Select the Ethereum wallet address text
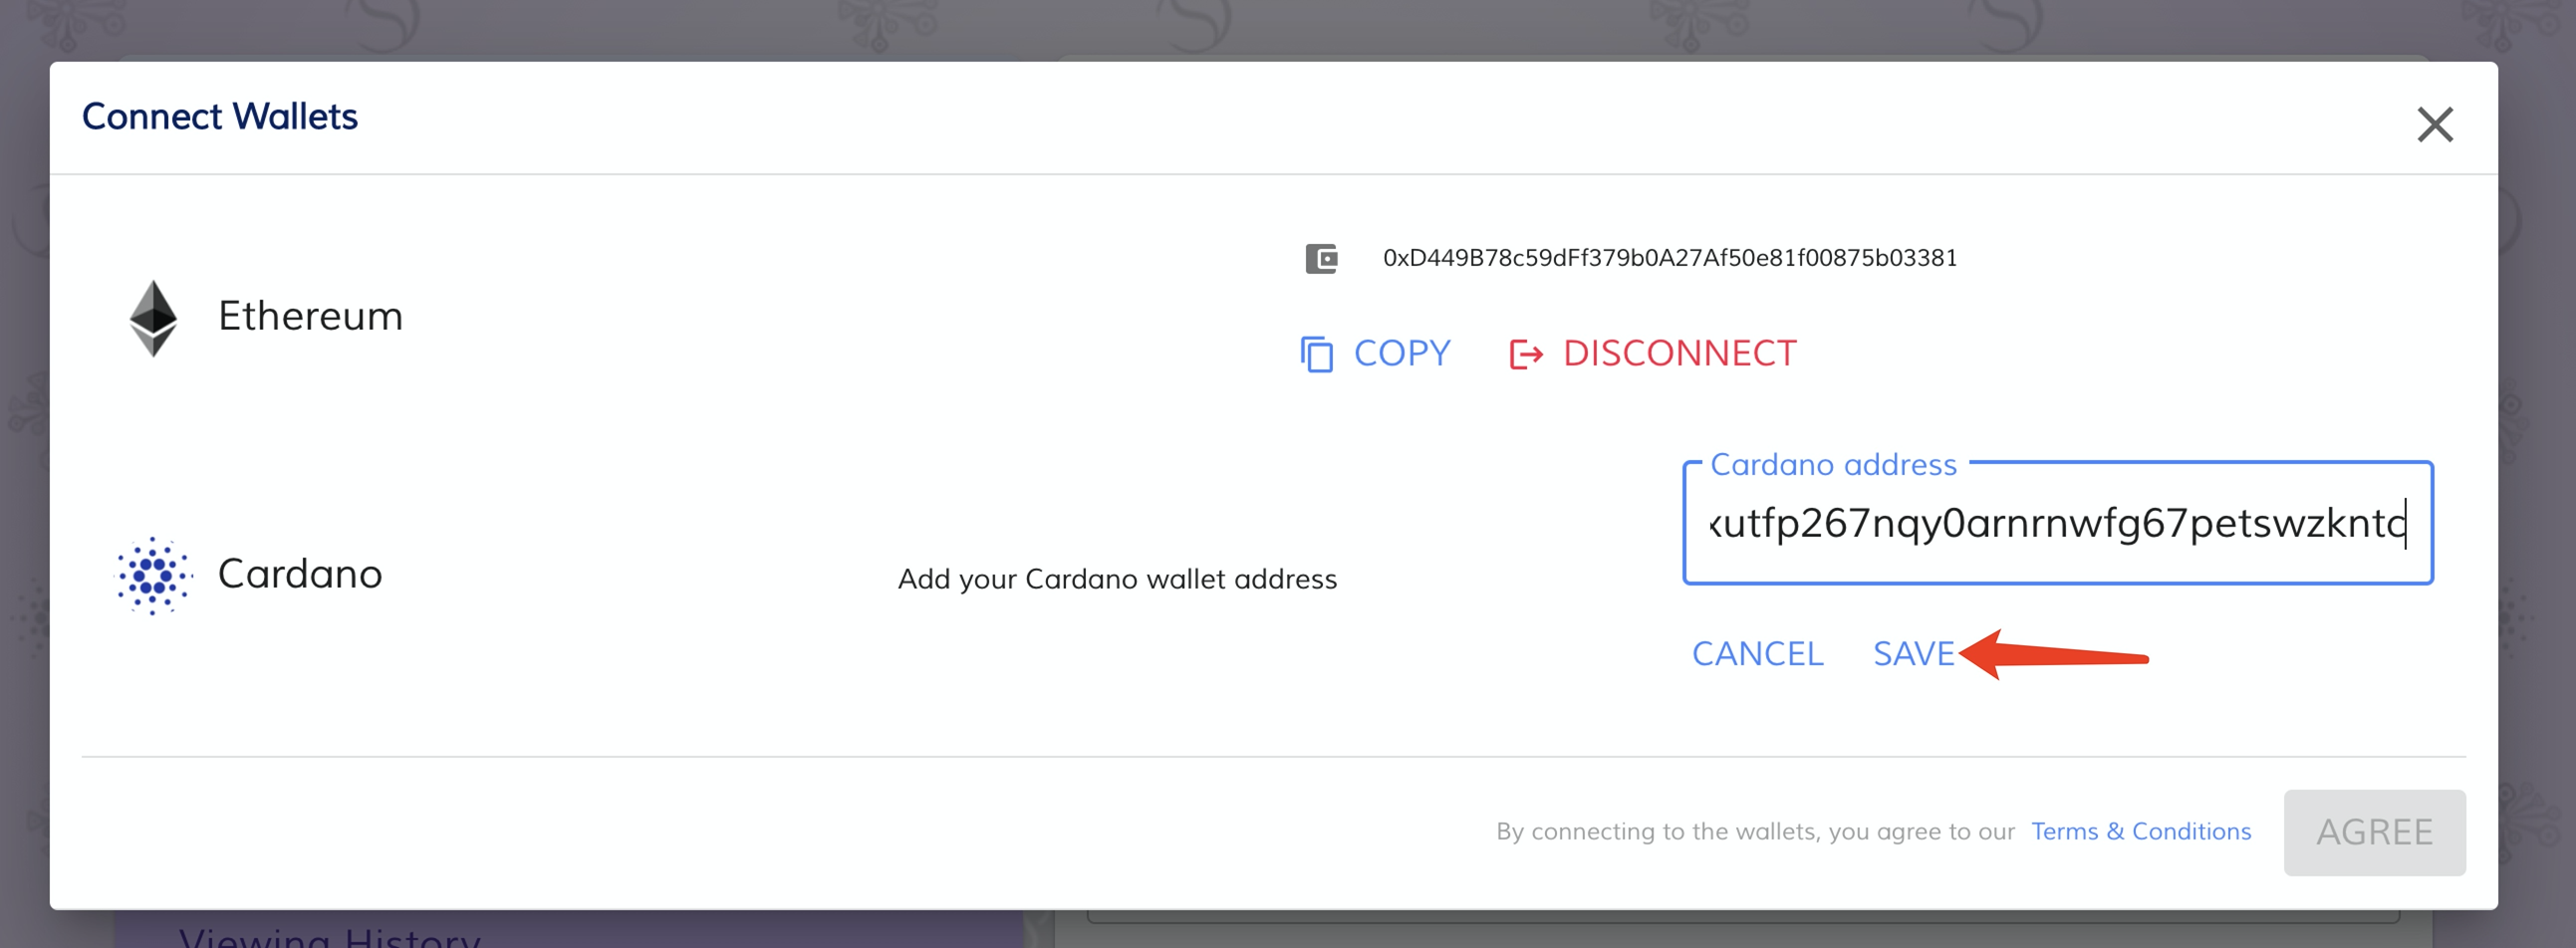This screenshot has height=948, width=2576. pos(1669,258)
